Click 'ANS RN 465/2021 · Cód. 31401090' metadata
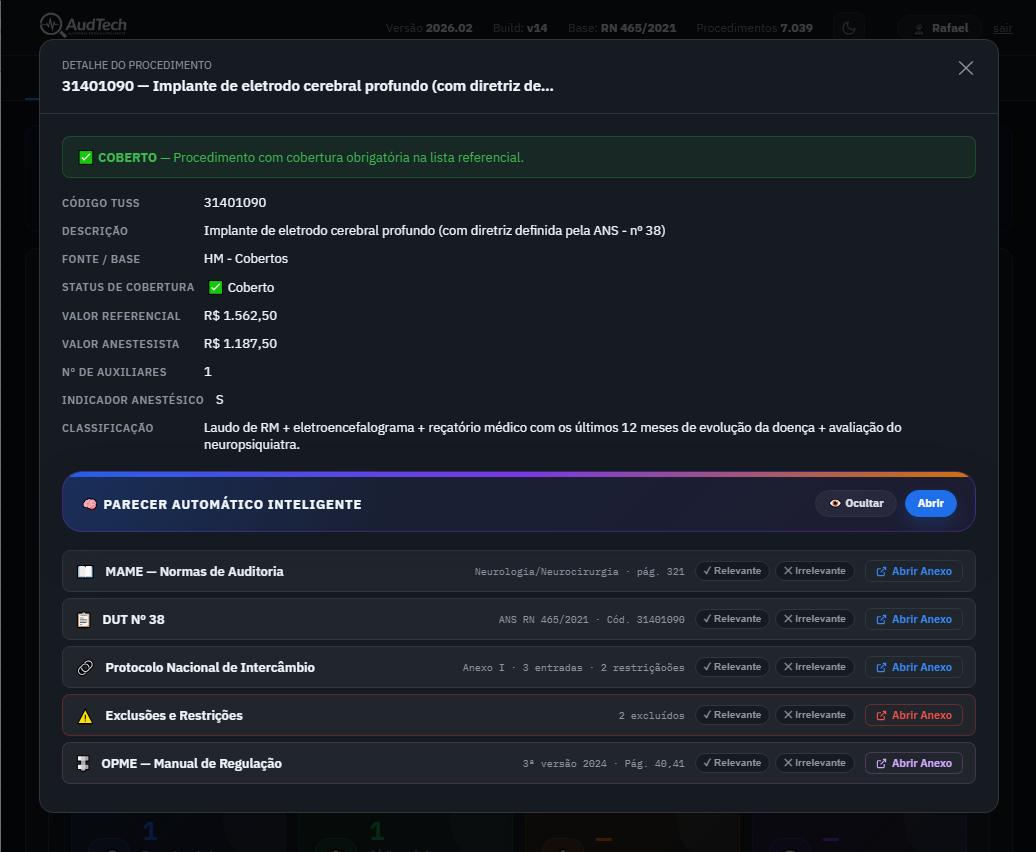The image size is (1036, 852). click(x=591, y=620)
